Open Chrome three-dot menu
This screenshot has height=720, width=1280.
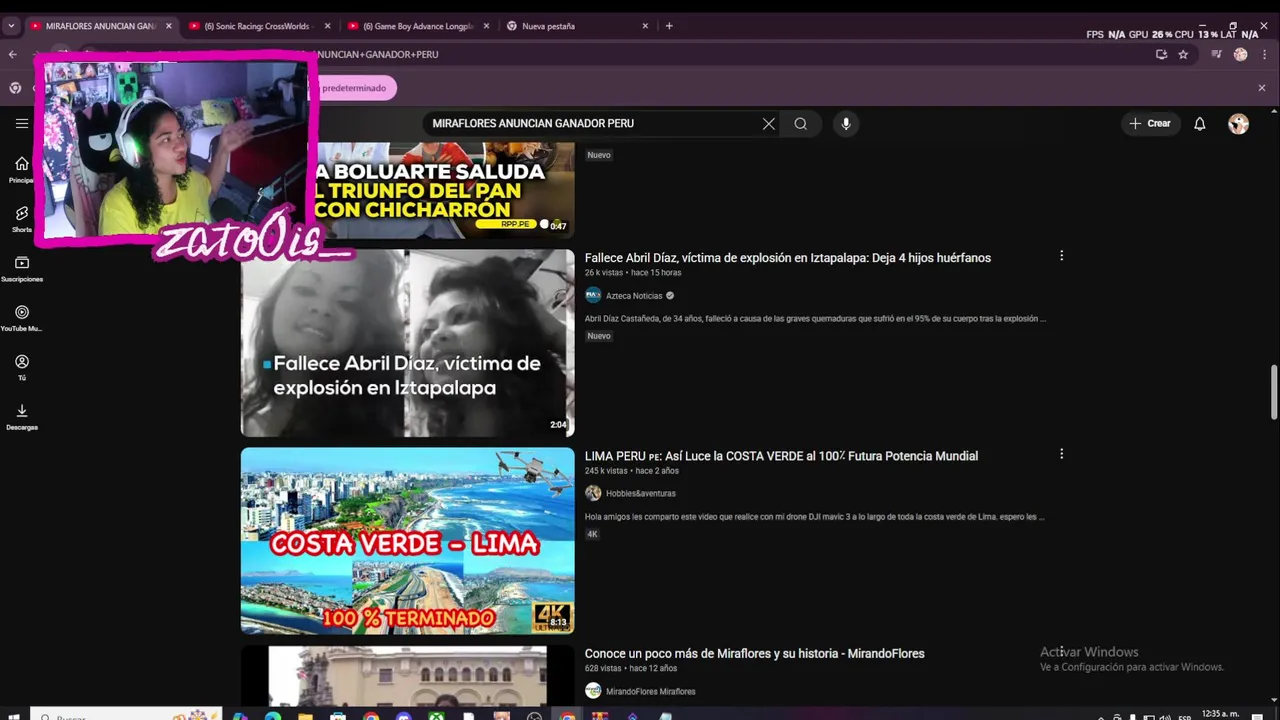tap(1264, 55)
